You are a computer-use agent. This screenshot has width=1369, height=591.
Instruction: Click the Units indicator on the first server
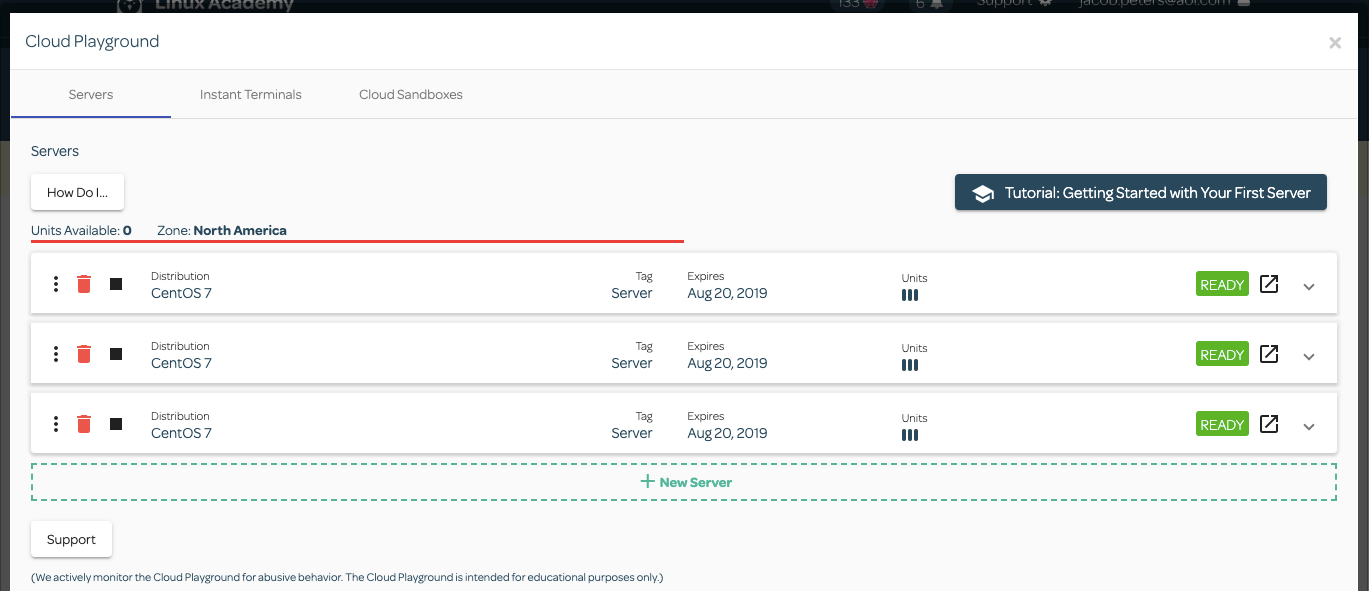click(909, 295)
